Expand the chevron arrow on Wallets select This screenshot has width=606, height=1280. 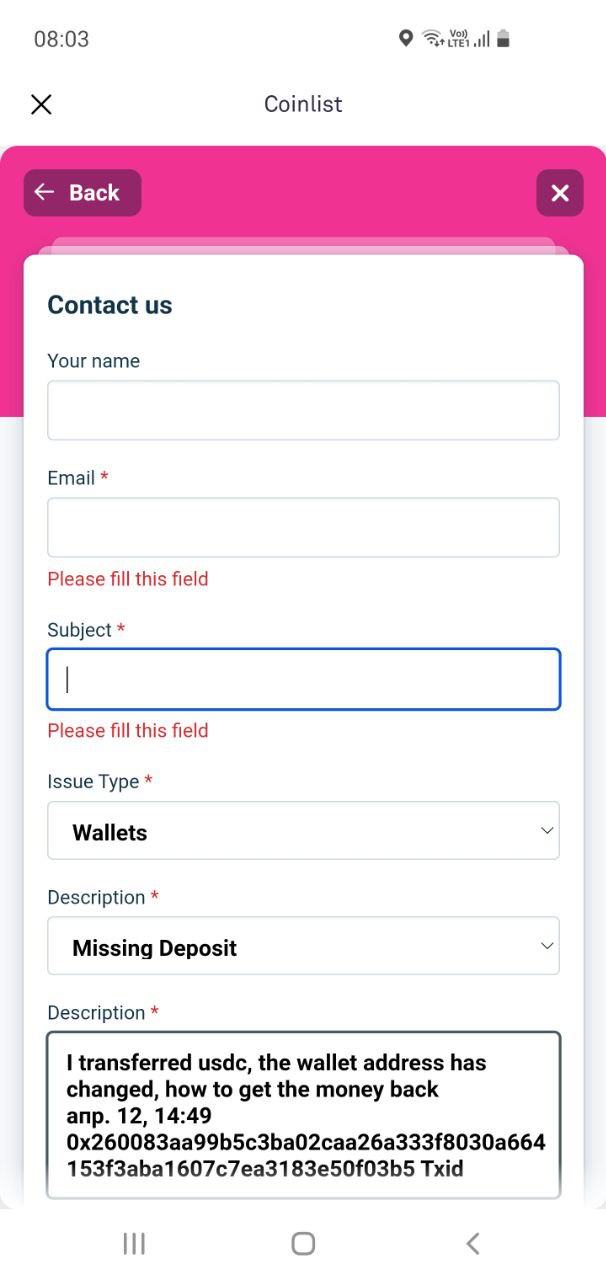pyautogui.click(x=547, y=831)
